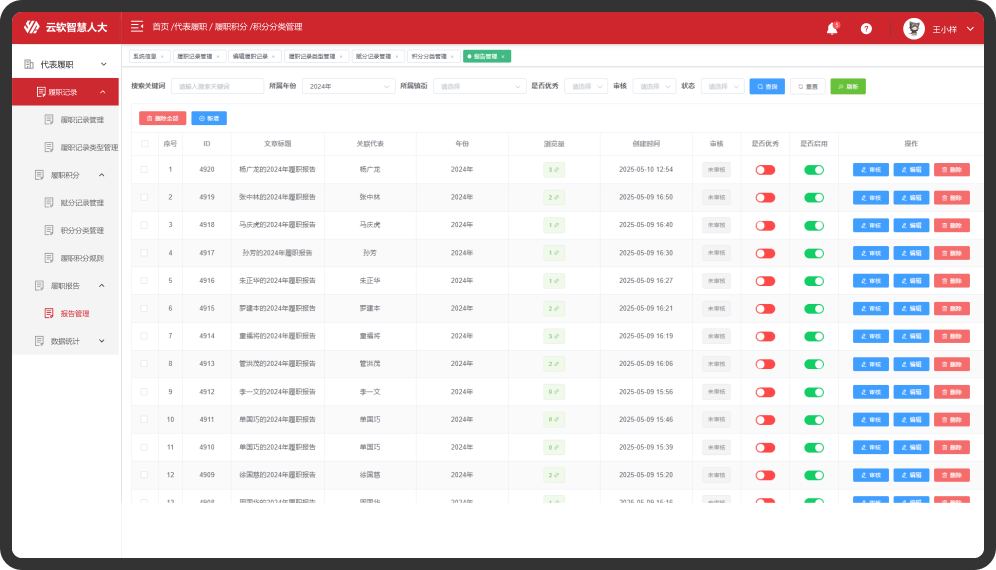The image size is (996, 570).
Task: Close the 系统信息 tab via its x icon
Action: click(164, 57)
